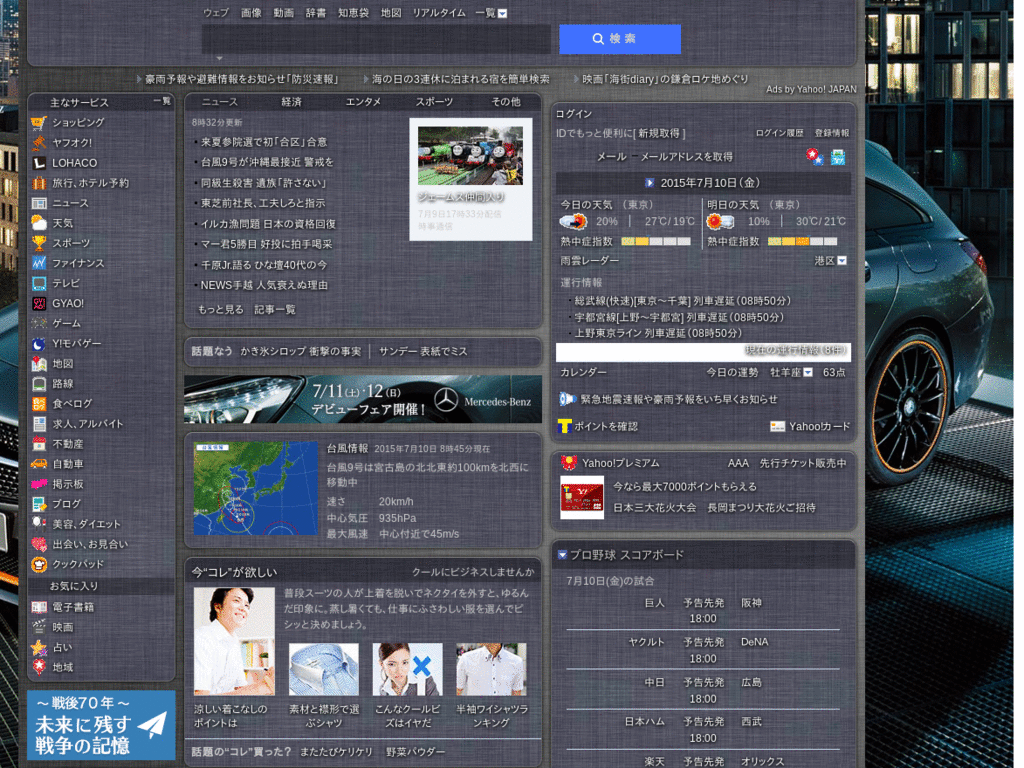Open the 路線 train route icon

[39, 384]
